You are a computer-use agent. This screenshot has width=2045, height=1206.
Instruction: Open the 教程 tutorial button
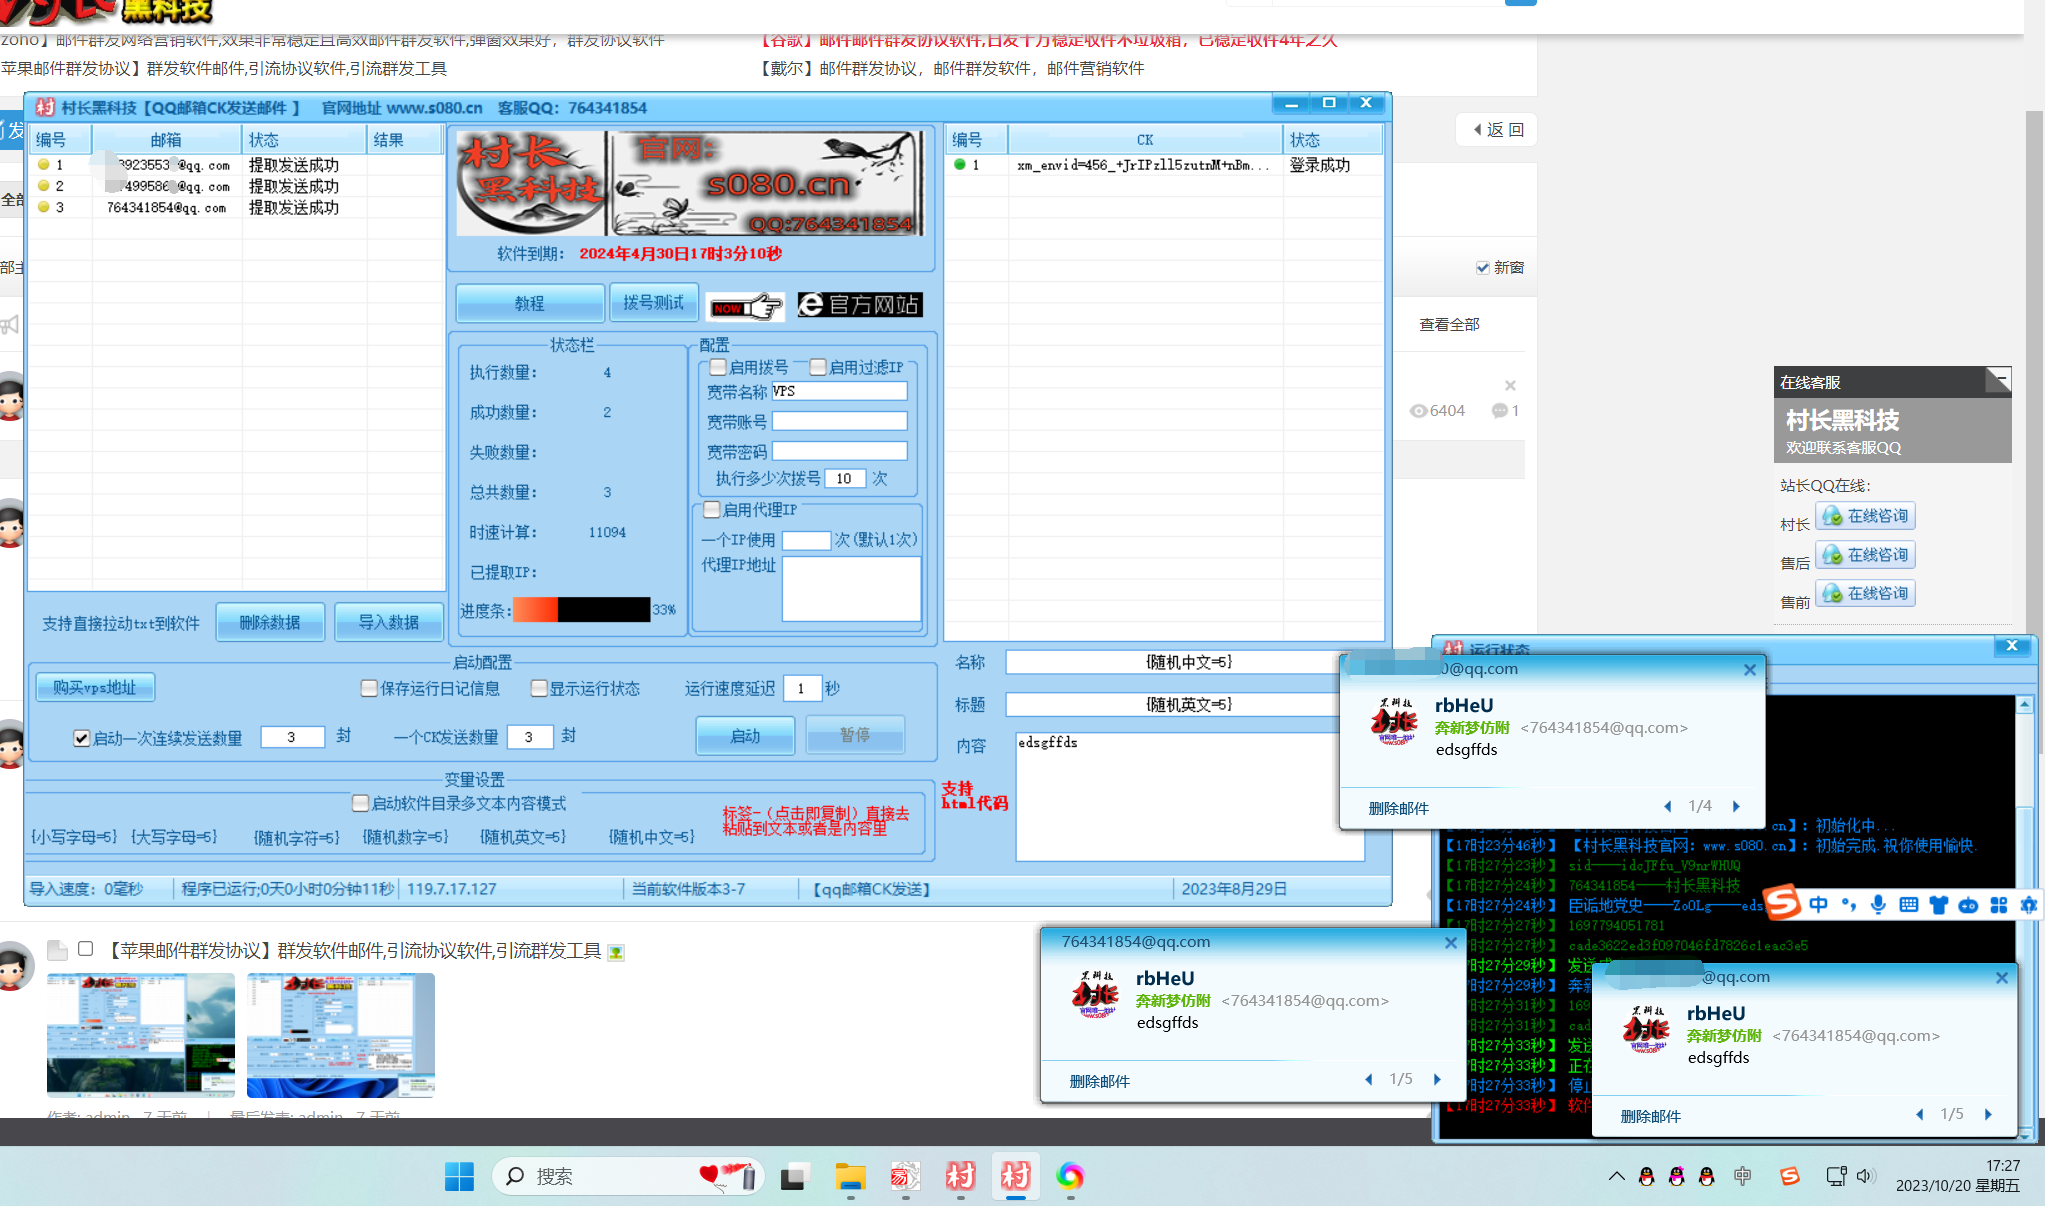[x=530, y=303]
